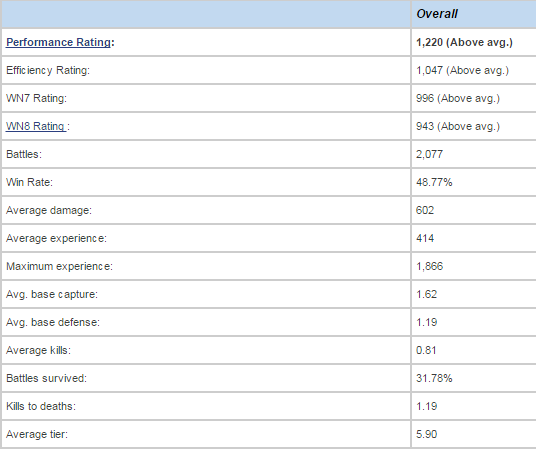Click the Win Rate value 48.77%
This screenshot has width=536, height=449.
[434, 182]
